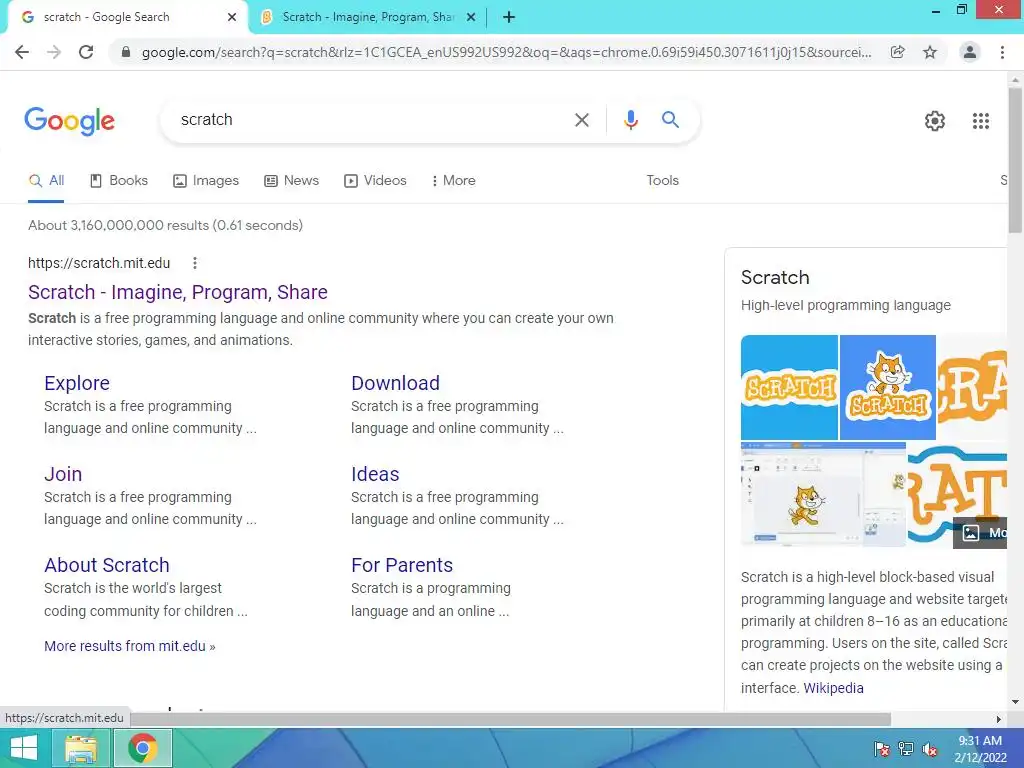The image size is (1024, 768).
Task: Open search Tools options
Action: 662,181
